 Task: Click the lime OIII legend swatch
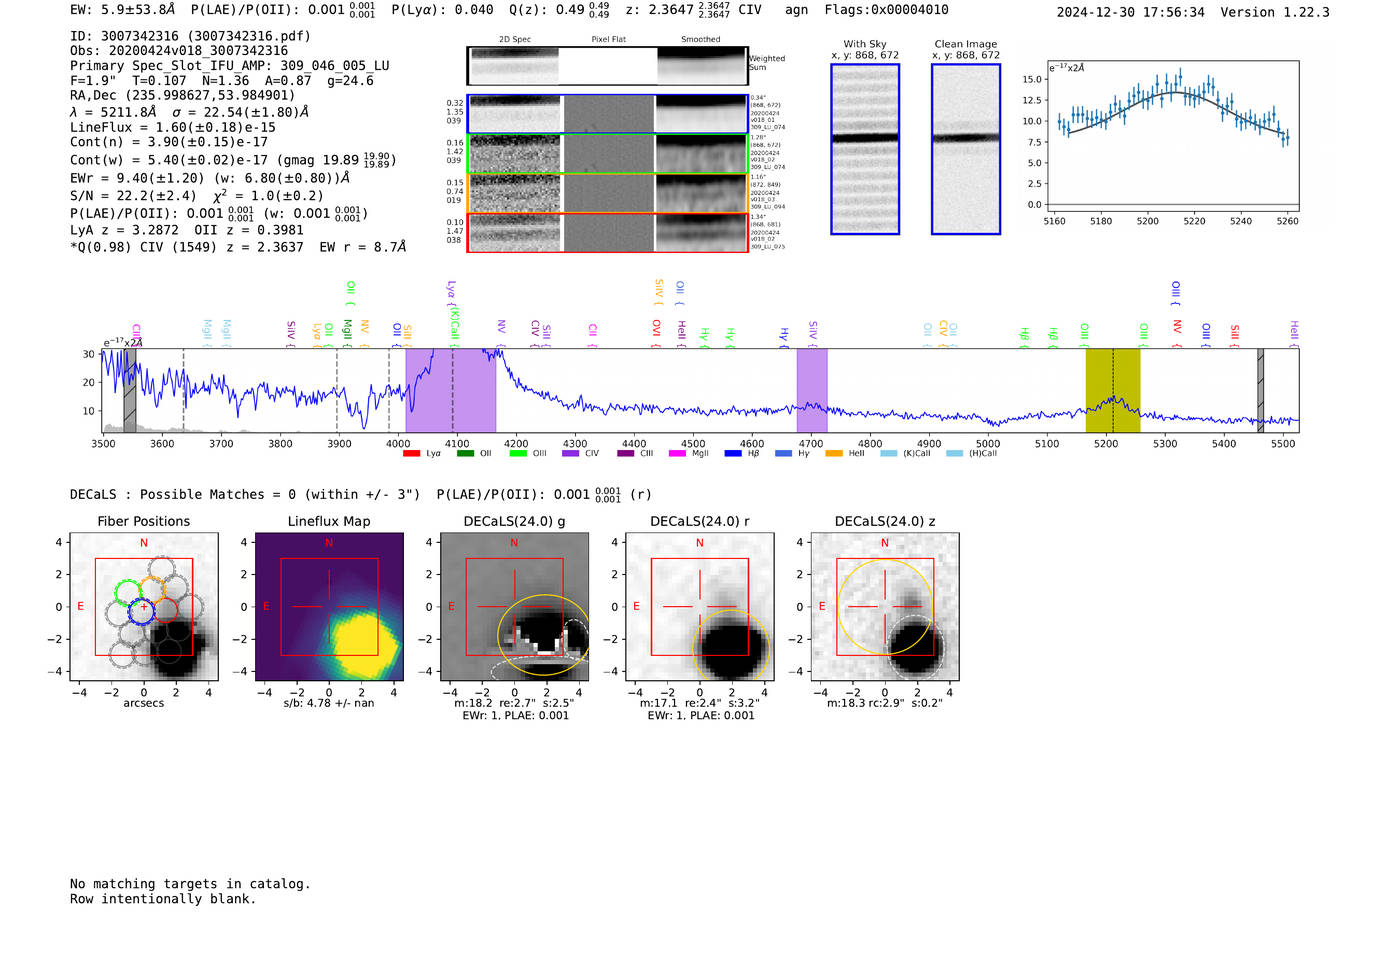click(x=518, y=454)
